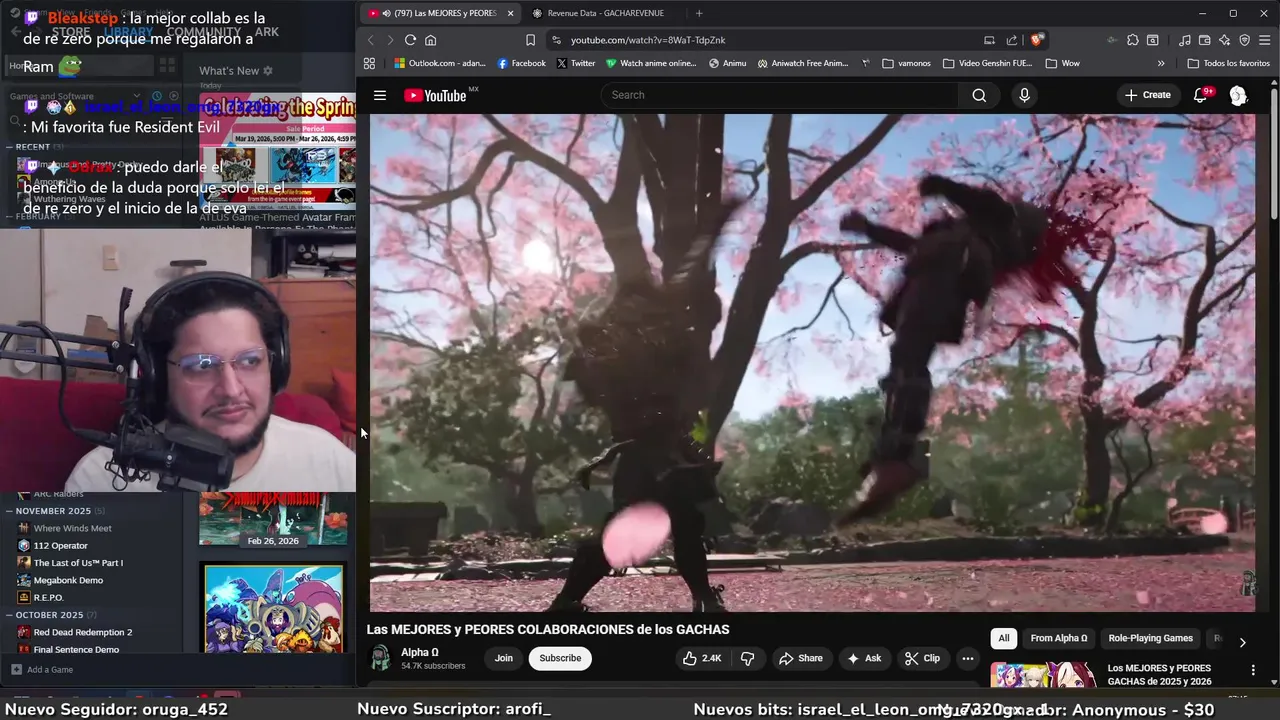The height and width of the screenshot is (720, 1280).
Task: Open YouTube notifications bell
Action: point(1200,95)
